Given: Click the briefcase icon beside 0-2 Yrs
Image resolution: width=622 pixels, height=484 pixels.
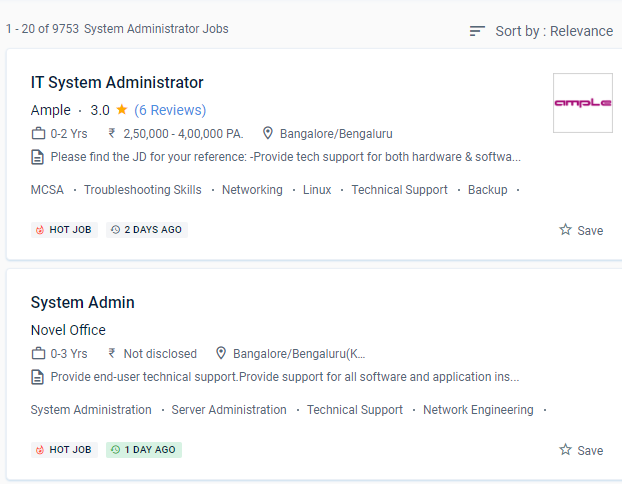Looking at the screenshot, I should (x=38, y=133).
